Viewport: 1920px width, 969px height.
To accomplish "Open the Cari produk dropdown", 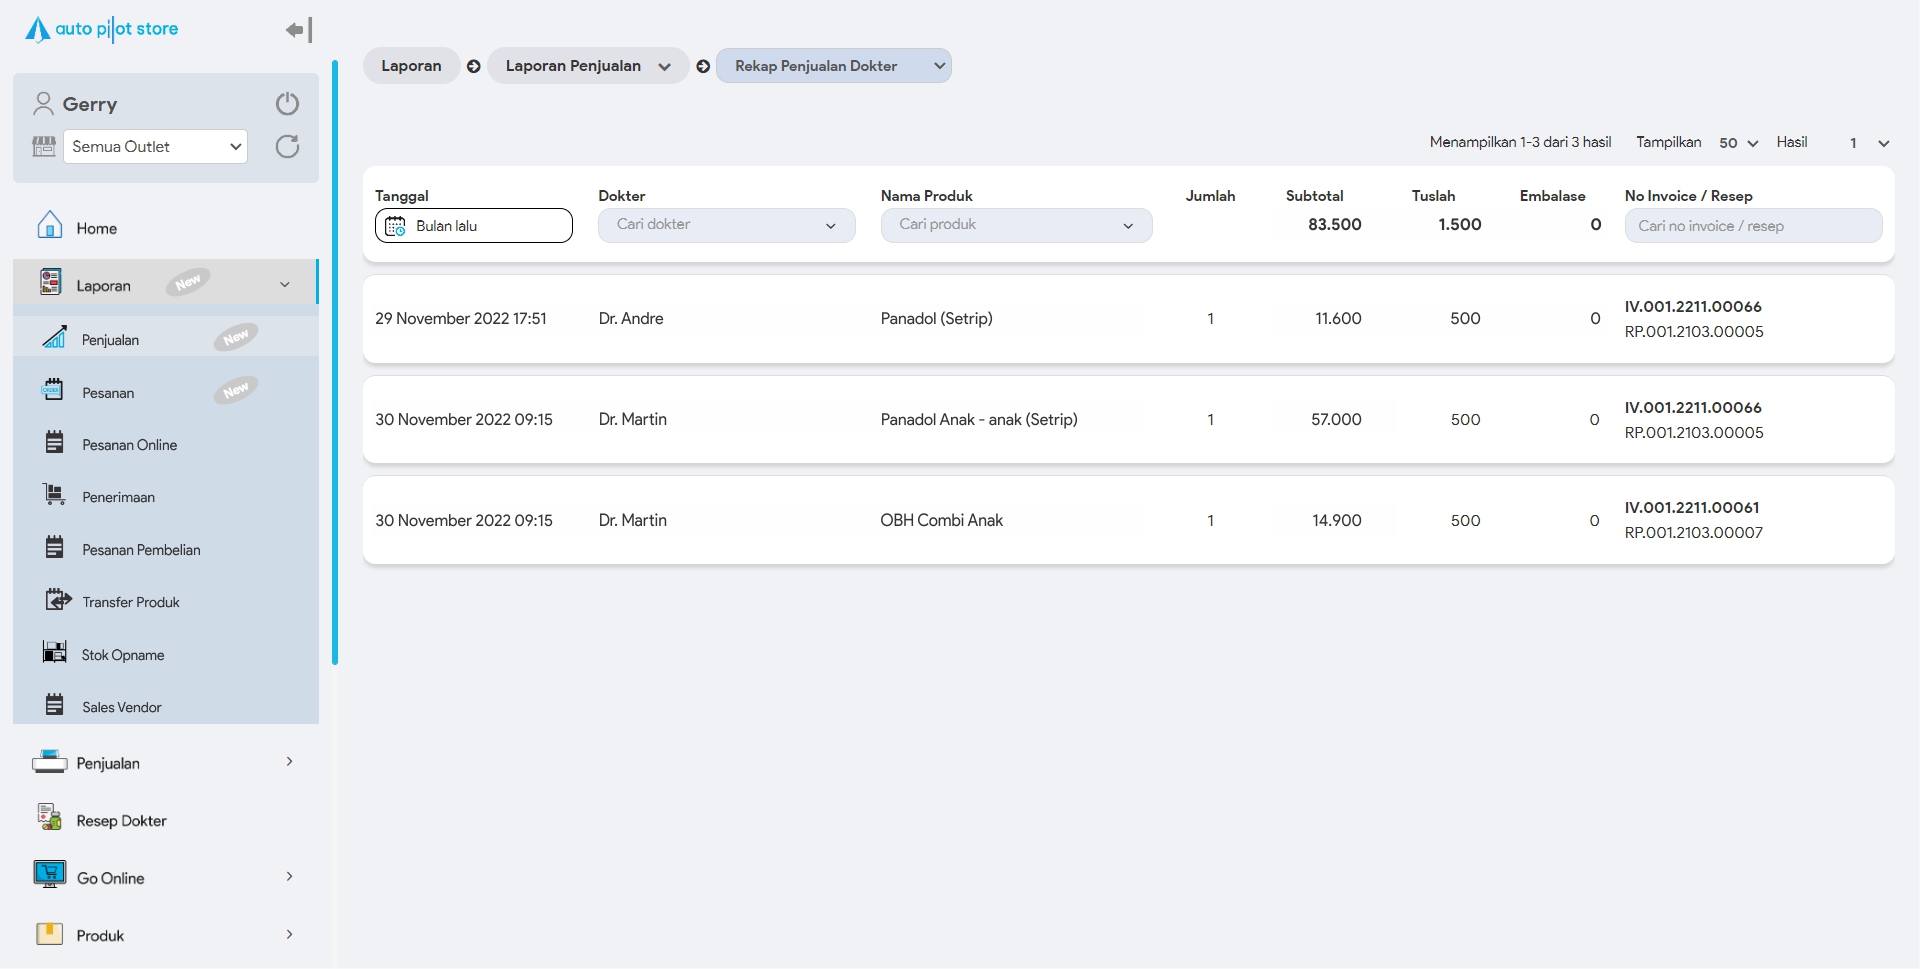I will tap(1015, 225).
